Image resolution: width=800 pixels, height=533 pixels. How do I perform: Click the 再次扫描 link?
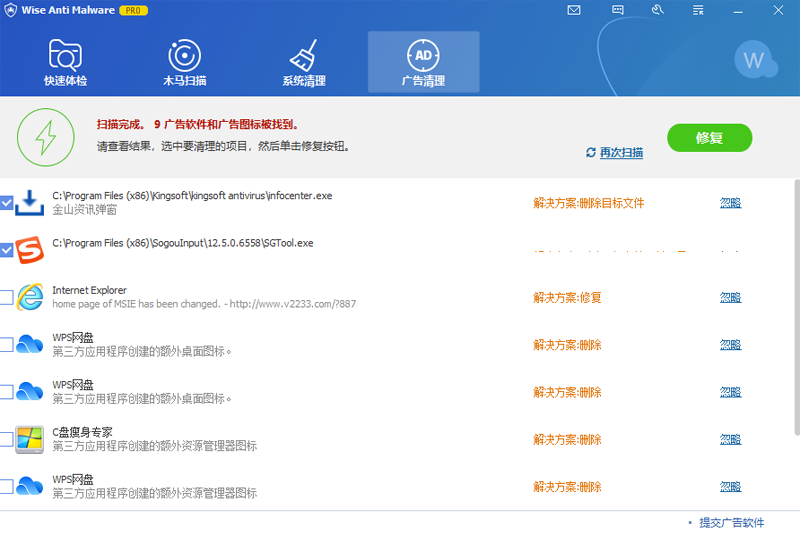(x=621, y=153)
